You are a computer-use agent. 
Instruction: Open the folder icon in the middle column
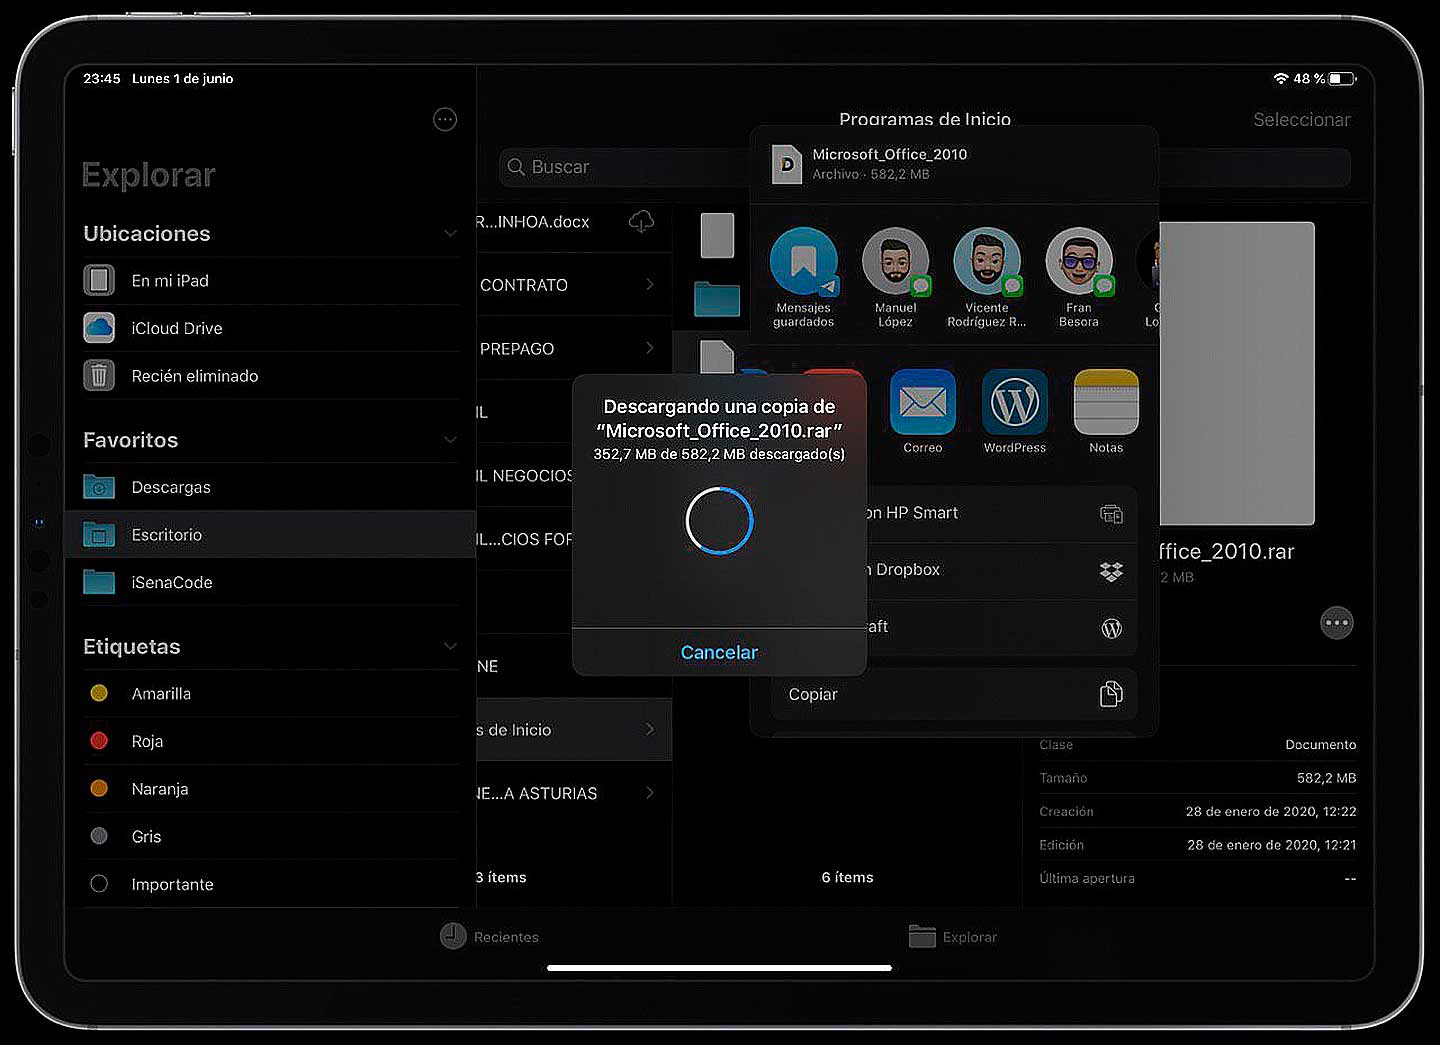pos(717,298)
